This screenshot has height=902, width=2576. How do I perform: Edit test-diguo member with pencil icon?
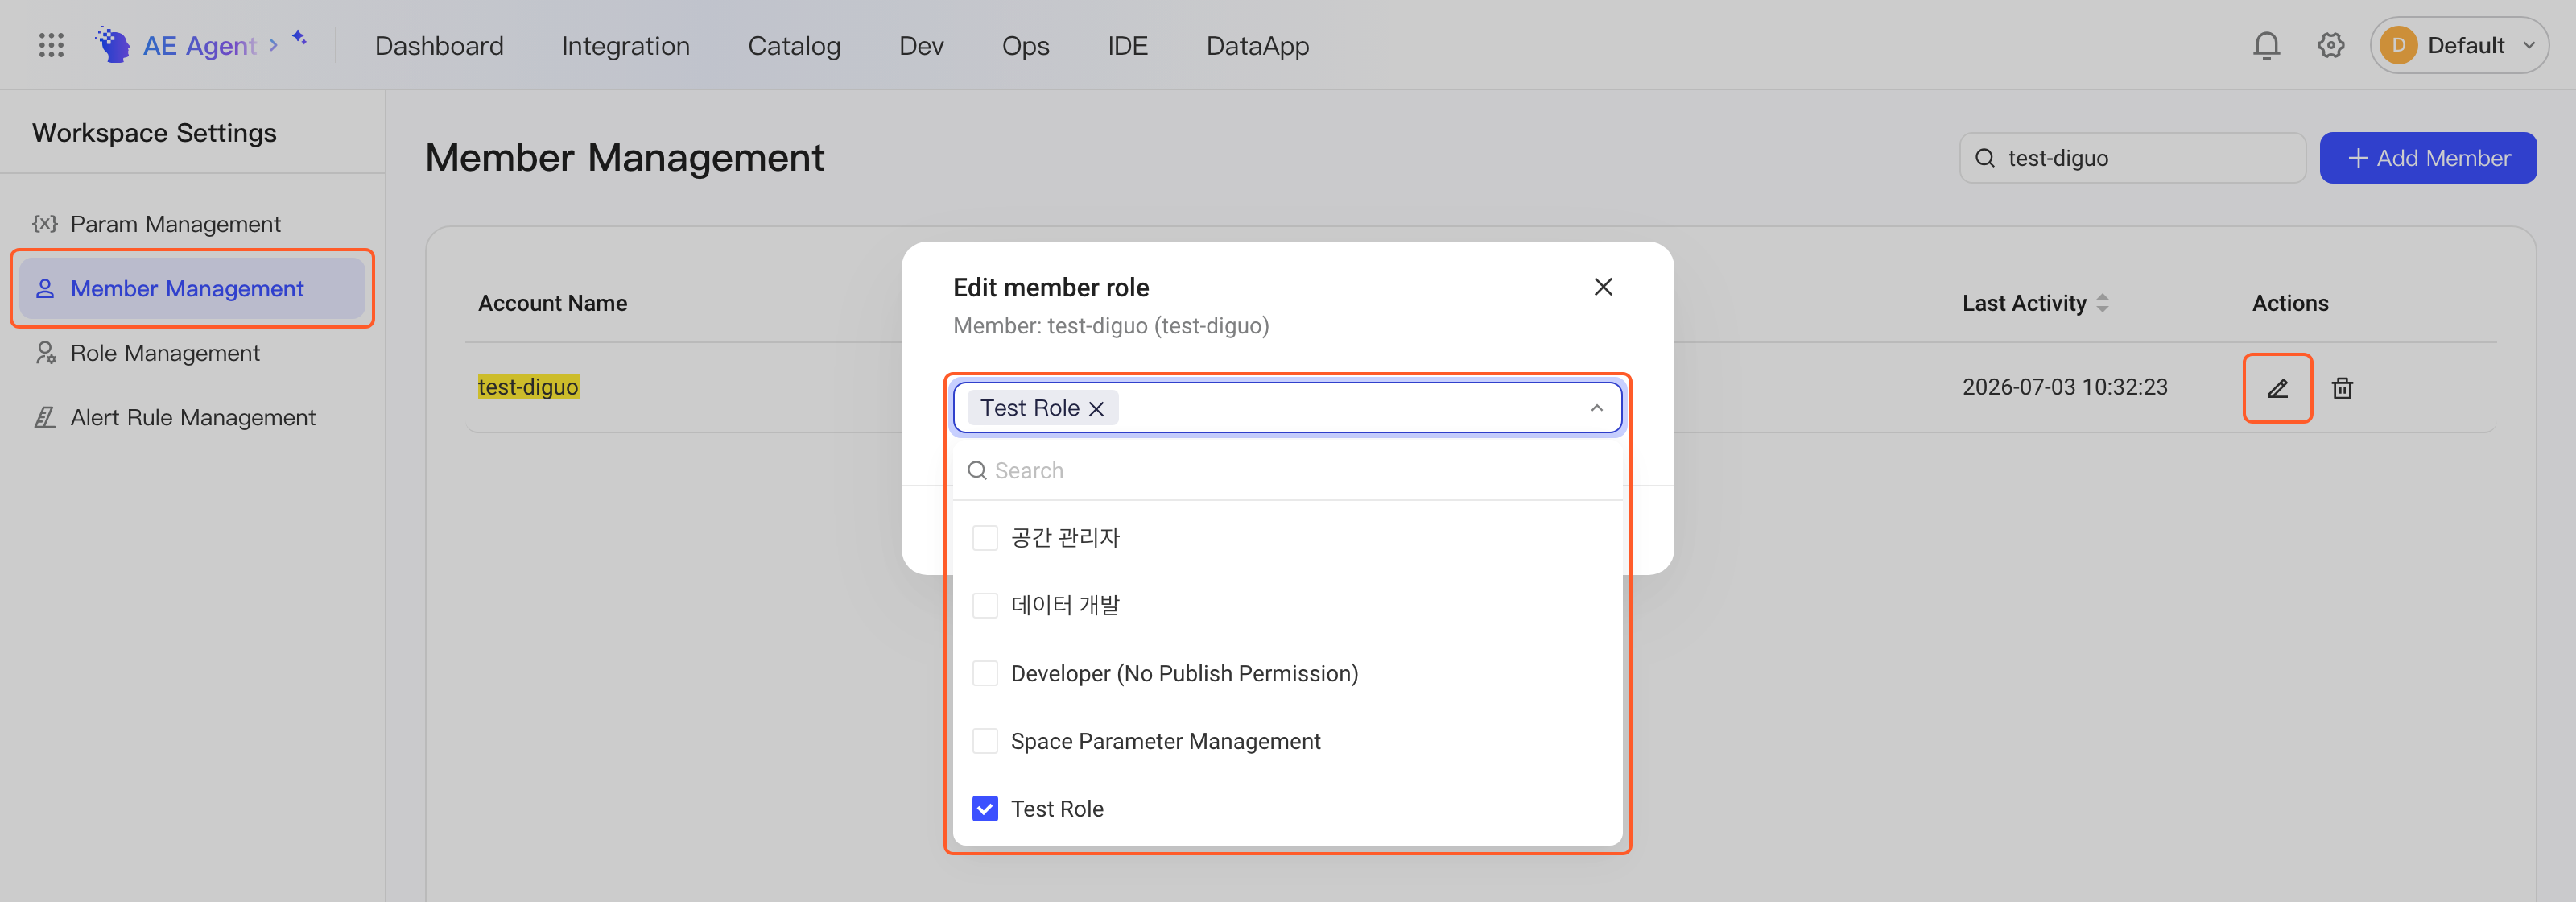coord(2277,388)
